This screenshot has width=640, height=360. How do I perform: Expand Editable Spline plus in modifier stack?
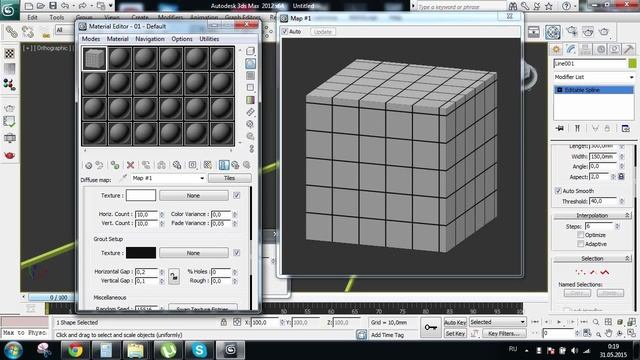pyautogui.click(x=560, y=90)
